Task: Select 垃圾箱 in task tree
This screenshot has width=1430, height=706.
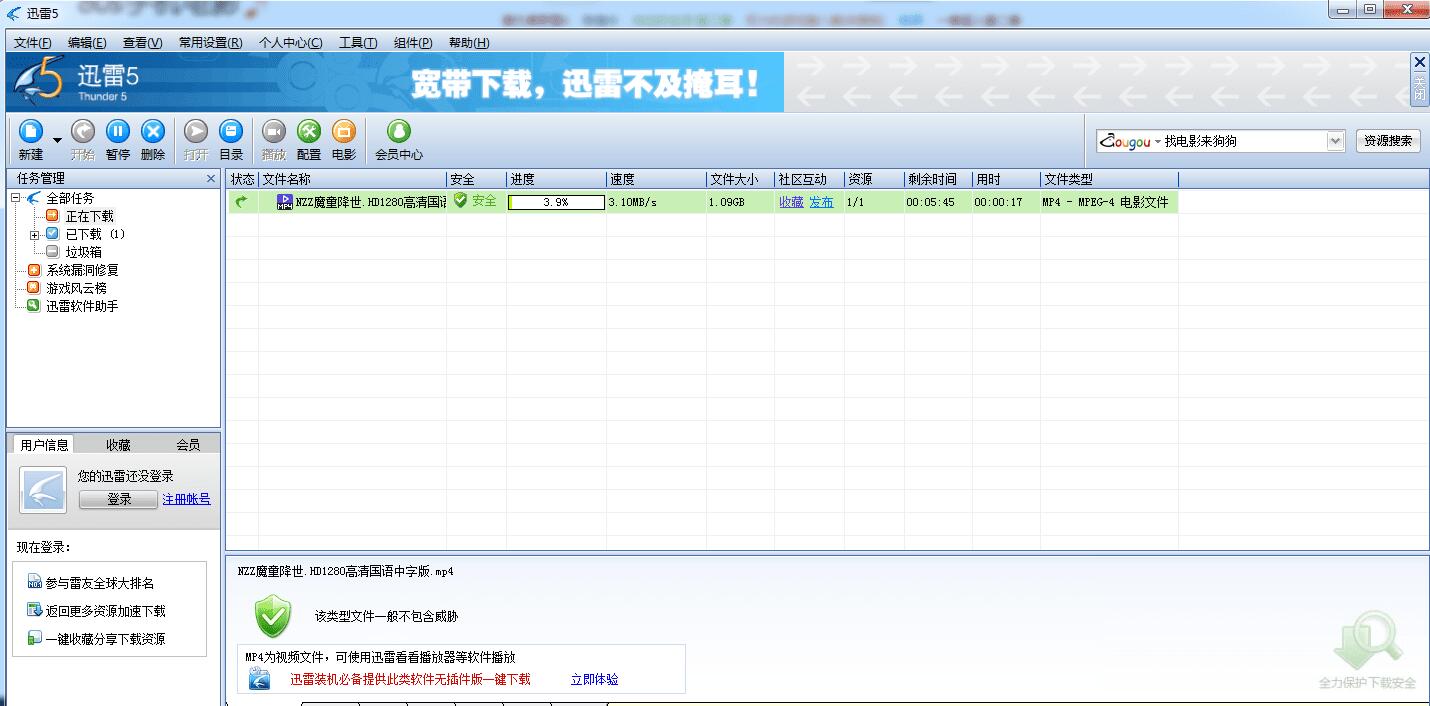Action: tap(84, 252)
